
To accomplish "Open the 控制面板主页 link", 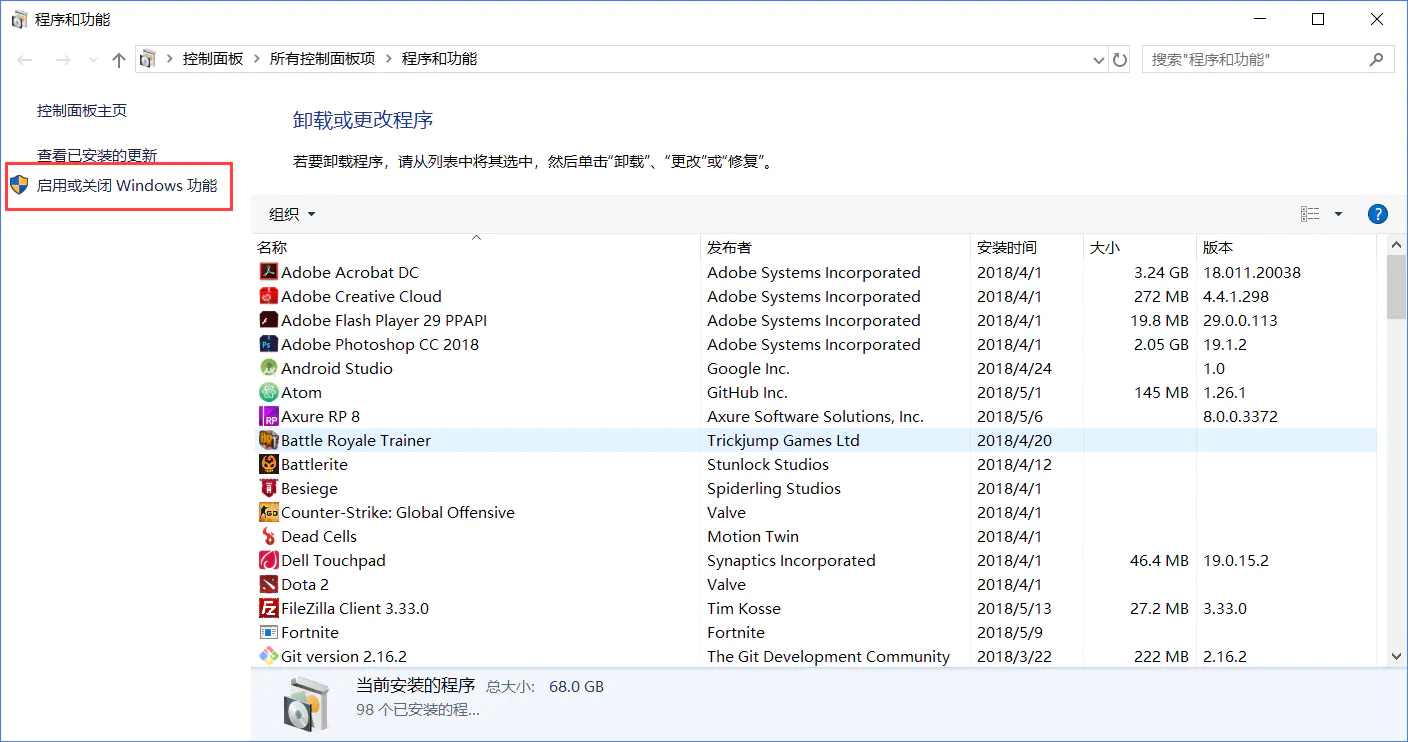I will tap(82, 111).
